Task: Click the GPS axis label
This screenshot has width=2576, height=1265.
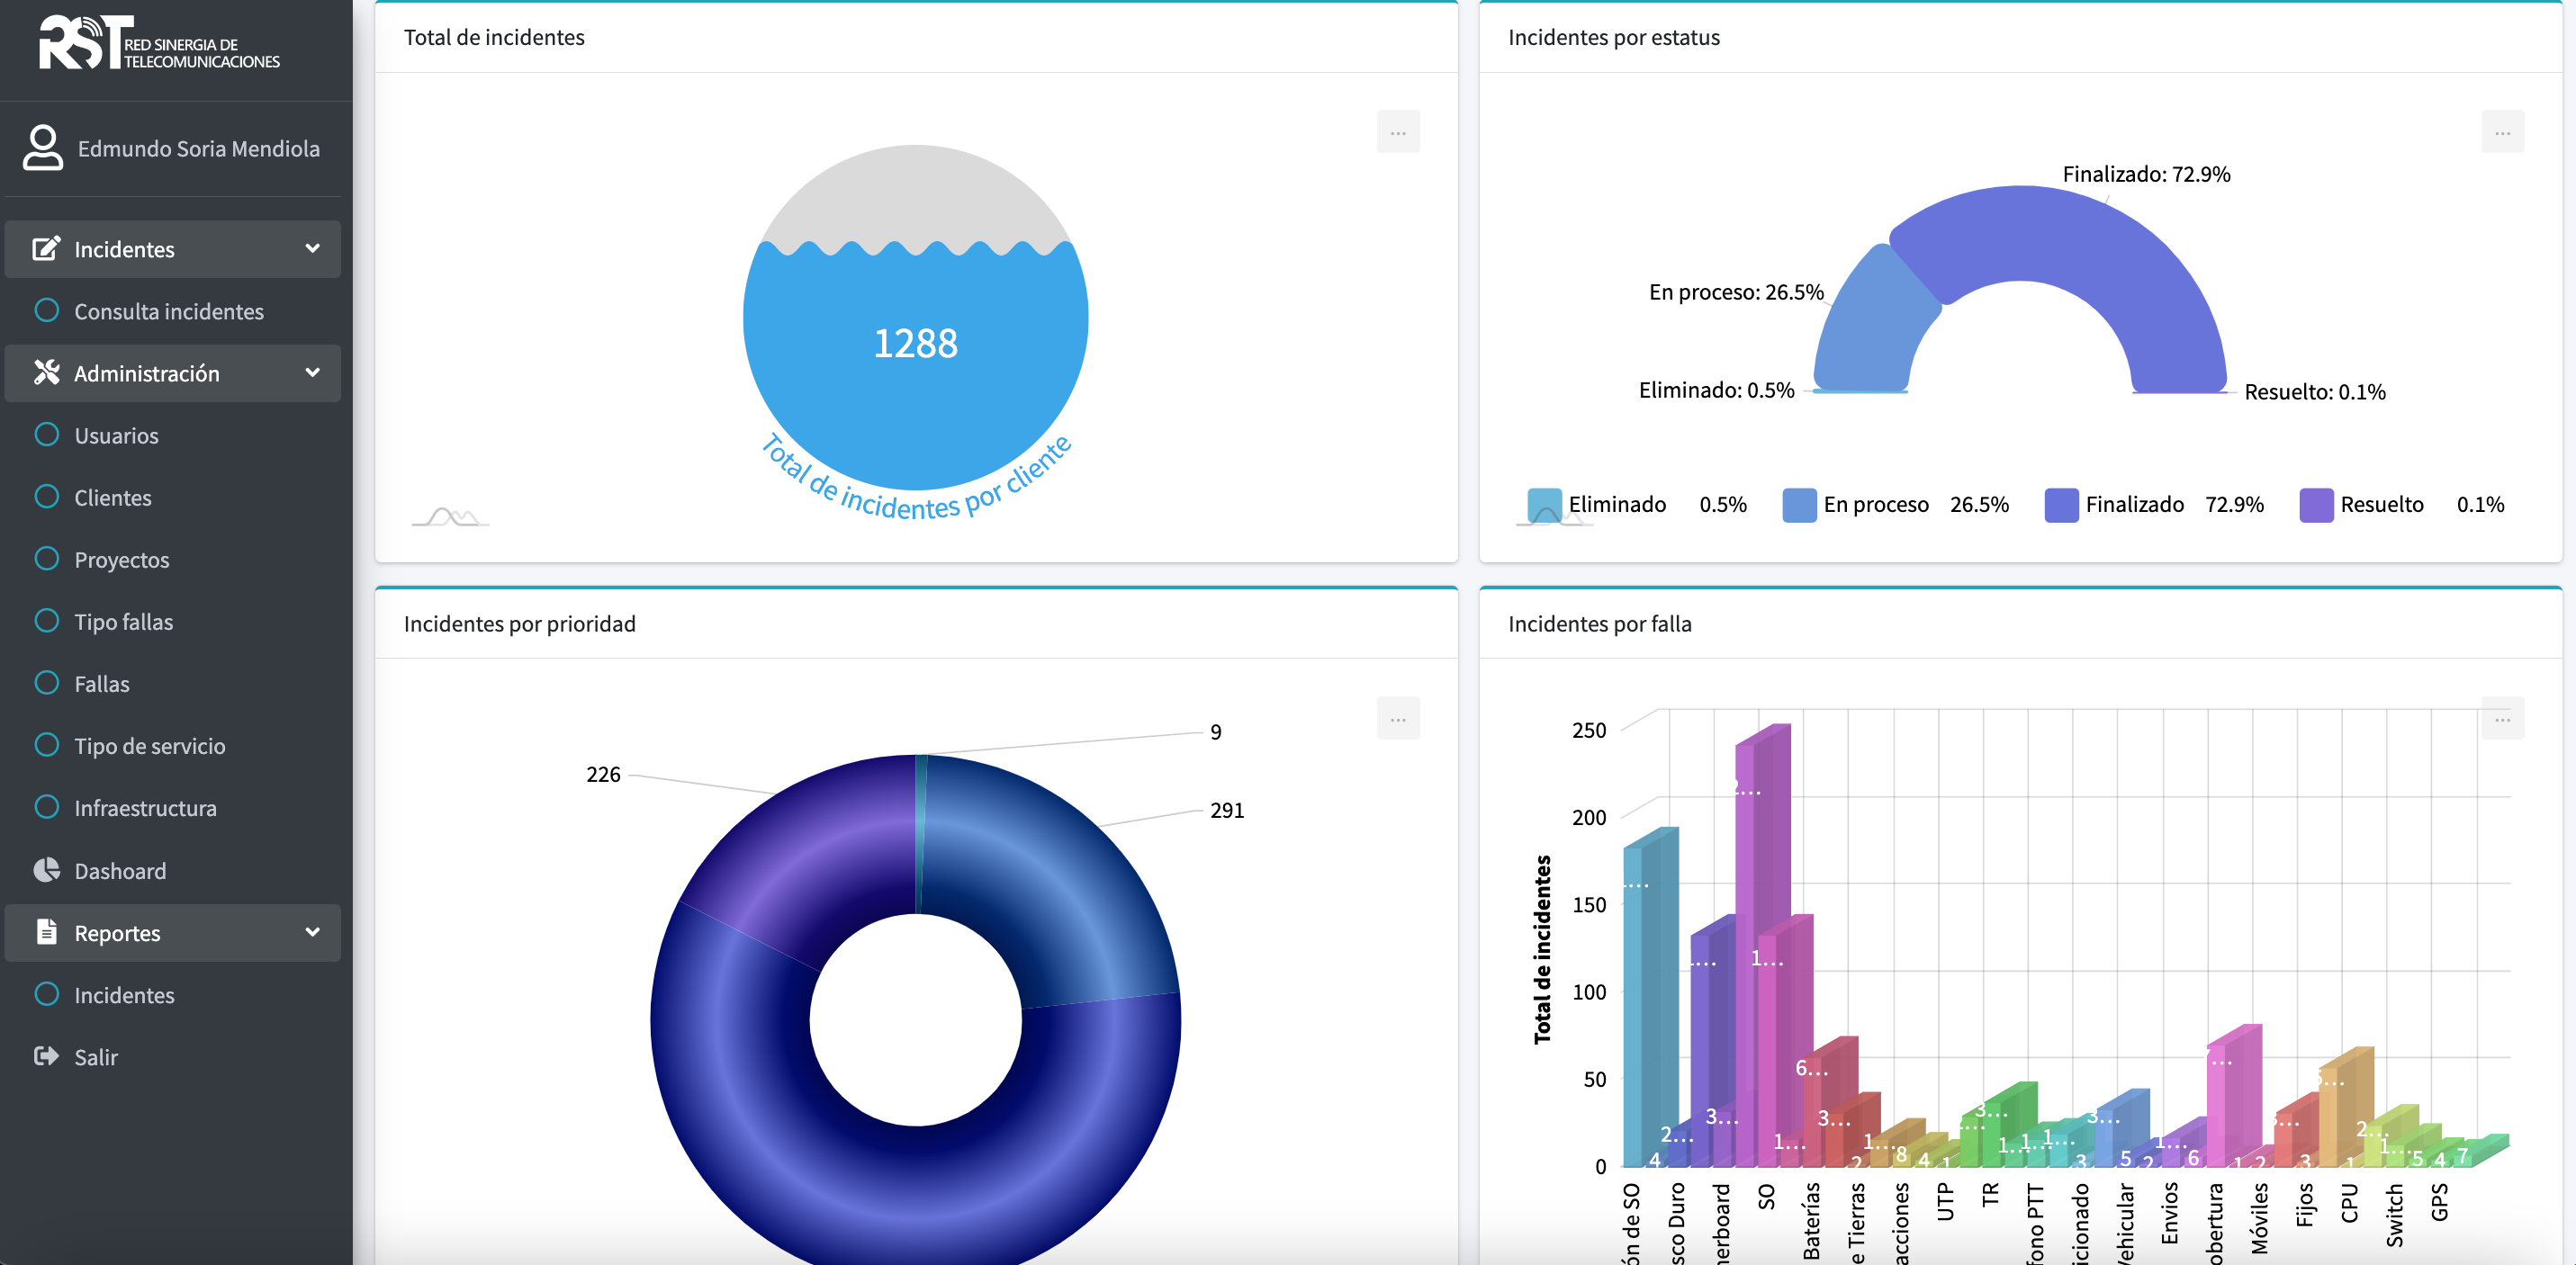Action: click(x=2439, y=1201)
